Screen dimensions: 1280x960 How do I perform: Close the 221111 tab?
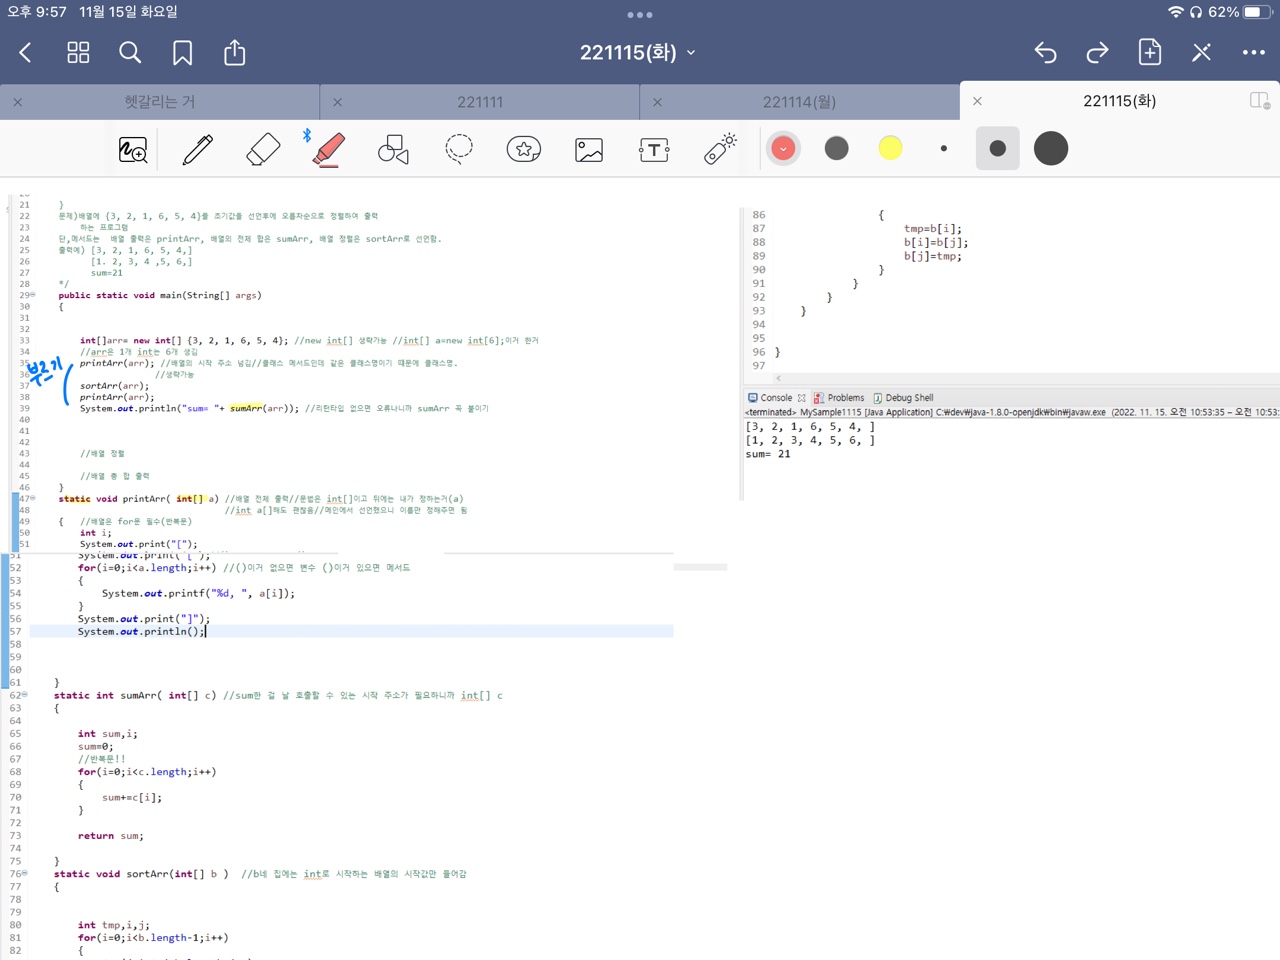(337, 102)
